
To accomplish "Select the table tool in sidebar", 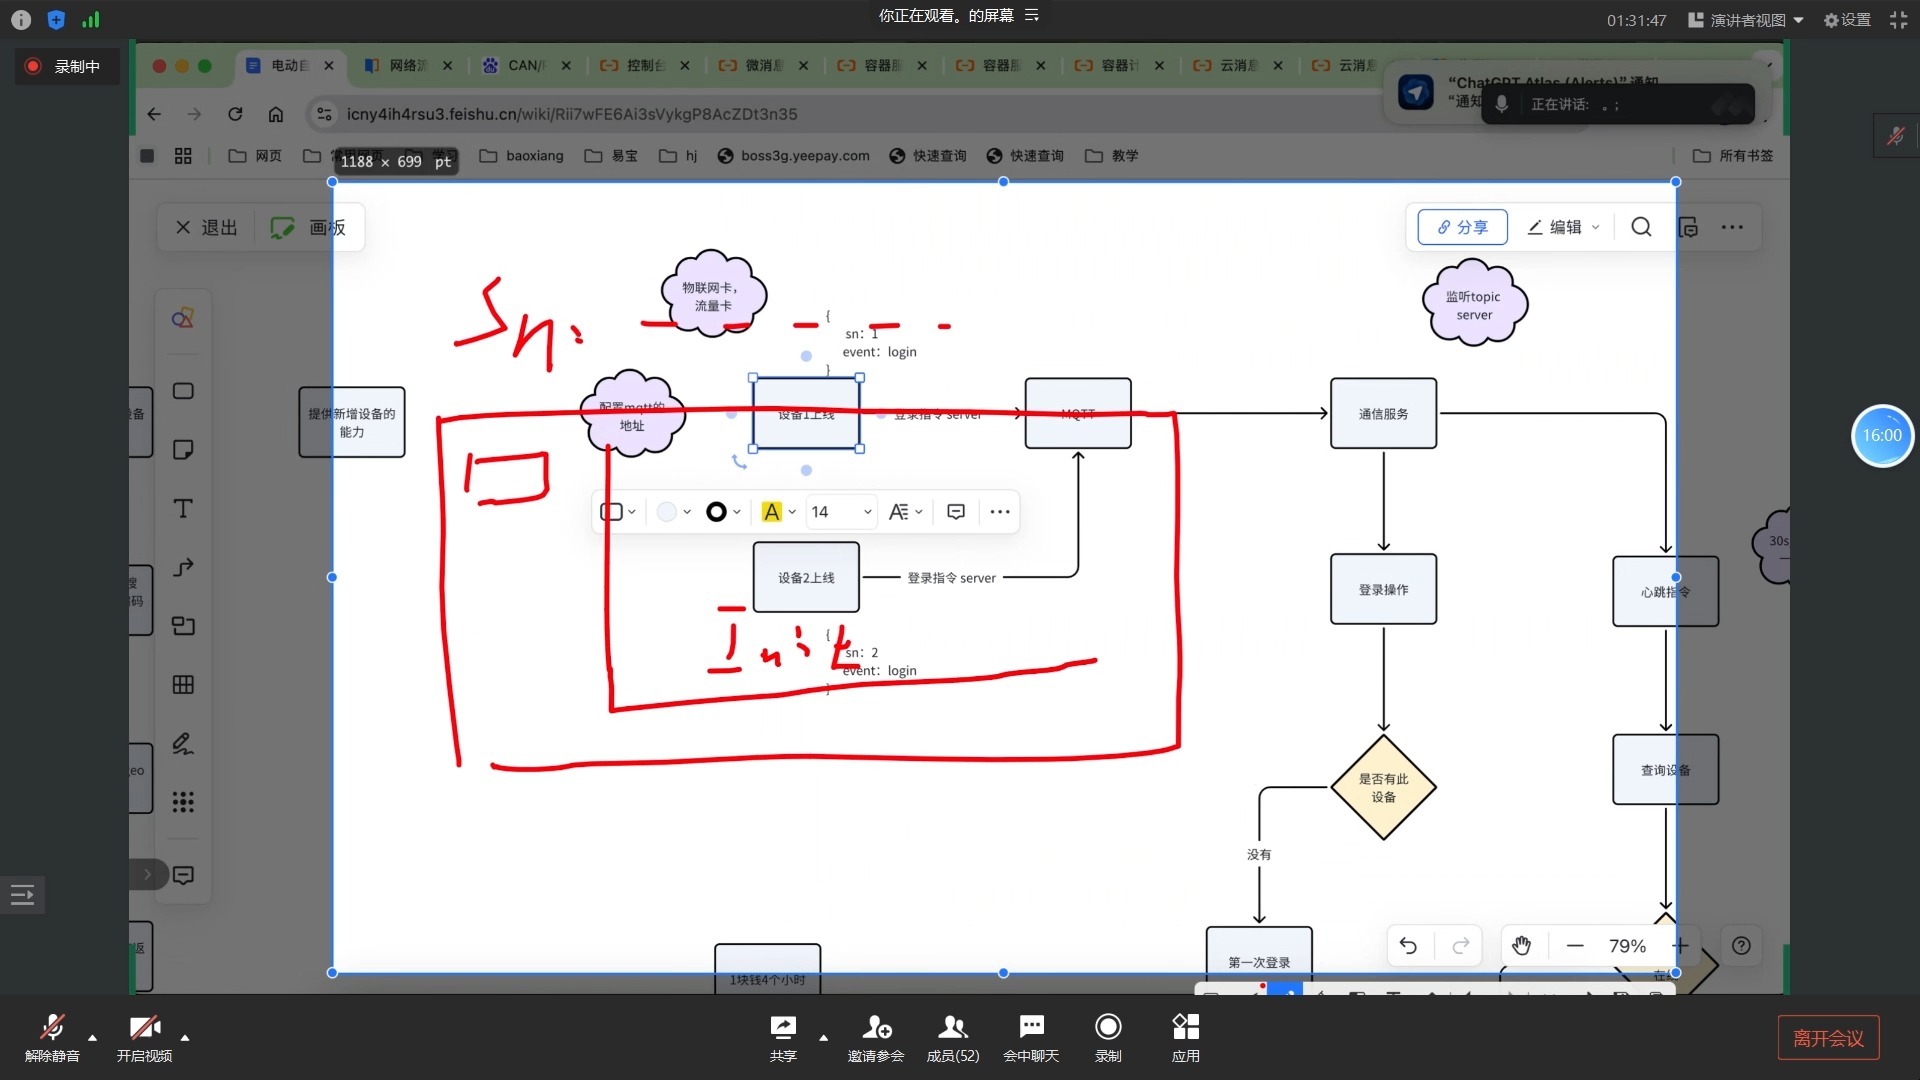I will point(183,685).
